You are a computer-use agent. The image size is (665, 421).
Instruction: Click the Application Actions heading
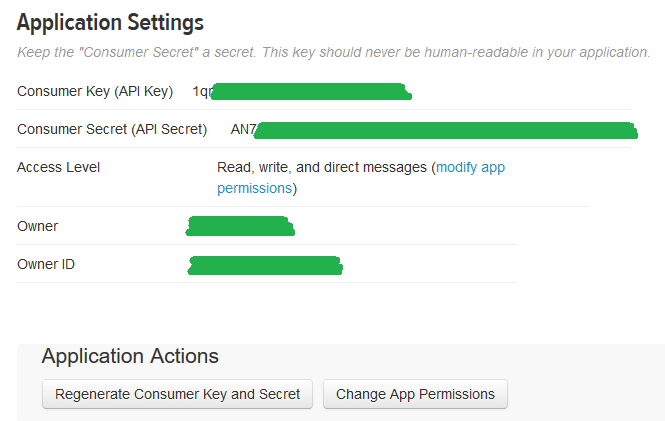coord(130,356)
